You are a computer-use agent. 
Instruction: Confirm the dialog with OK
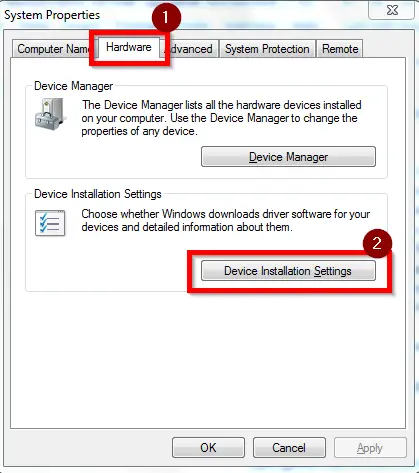pyautogui.click(x=208, y=448)
